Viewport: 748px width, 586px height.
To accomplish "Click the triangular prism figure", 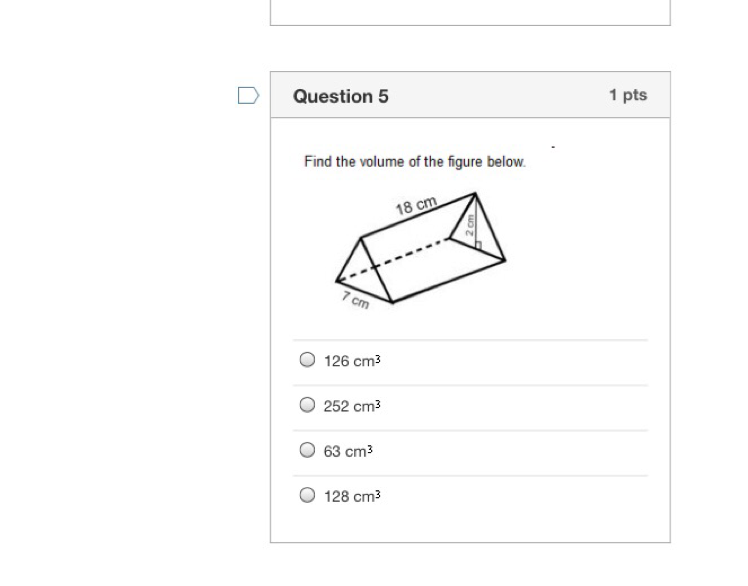I will pos(420,250).
